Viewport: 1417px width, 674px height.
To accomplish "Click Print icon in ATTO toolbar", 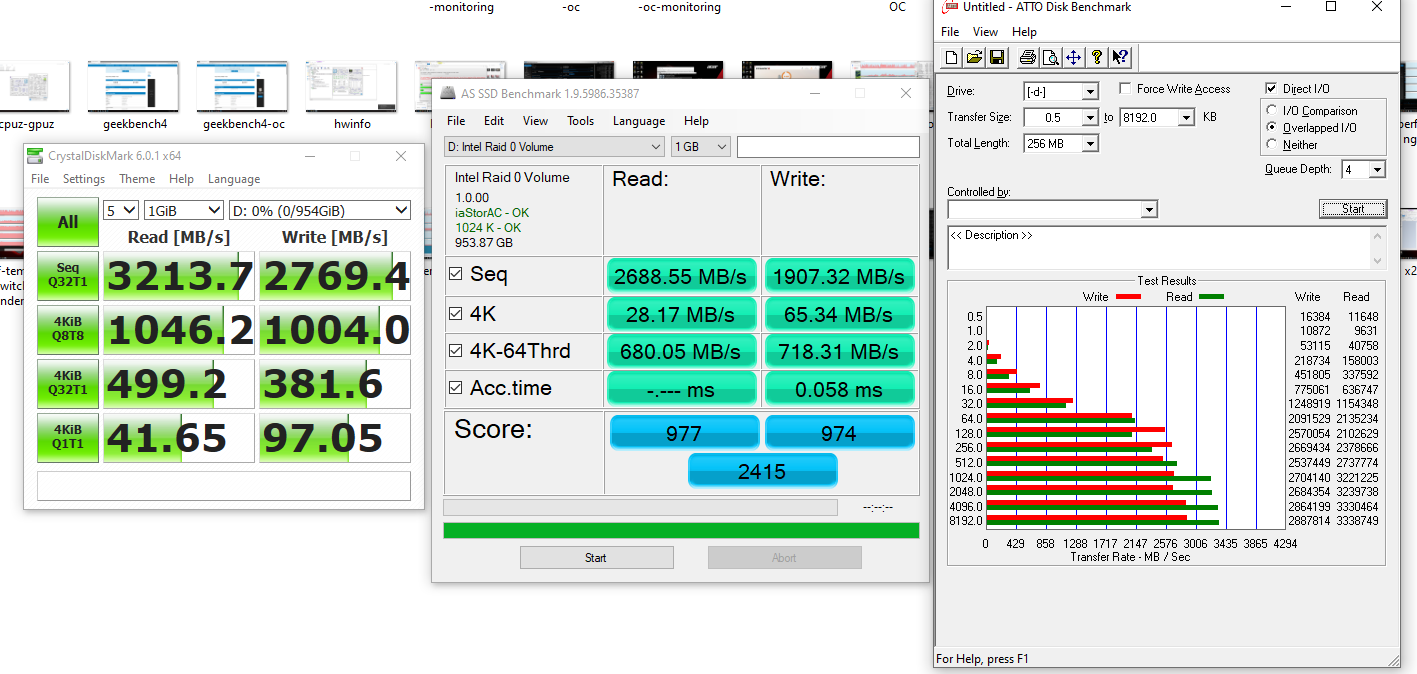I will coord(1027,57).
